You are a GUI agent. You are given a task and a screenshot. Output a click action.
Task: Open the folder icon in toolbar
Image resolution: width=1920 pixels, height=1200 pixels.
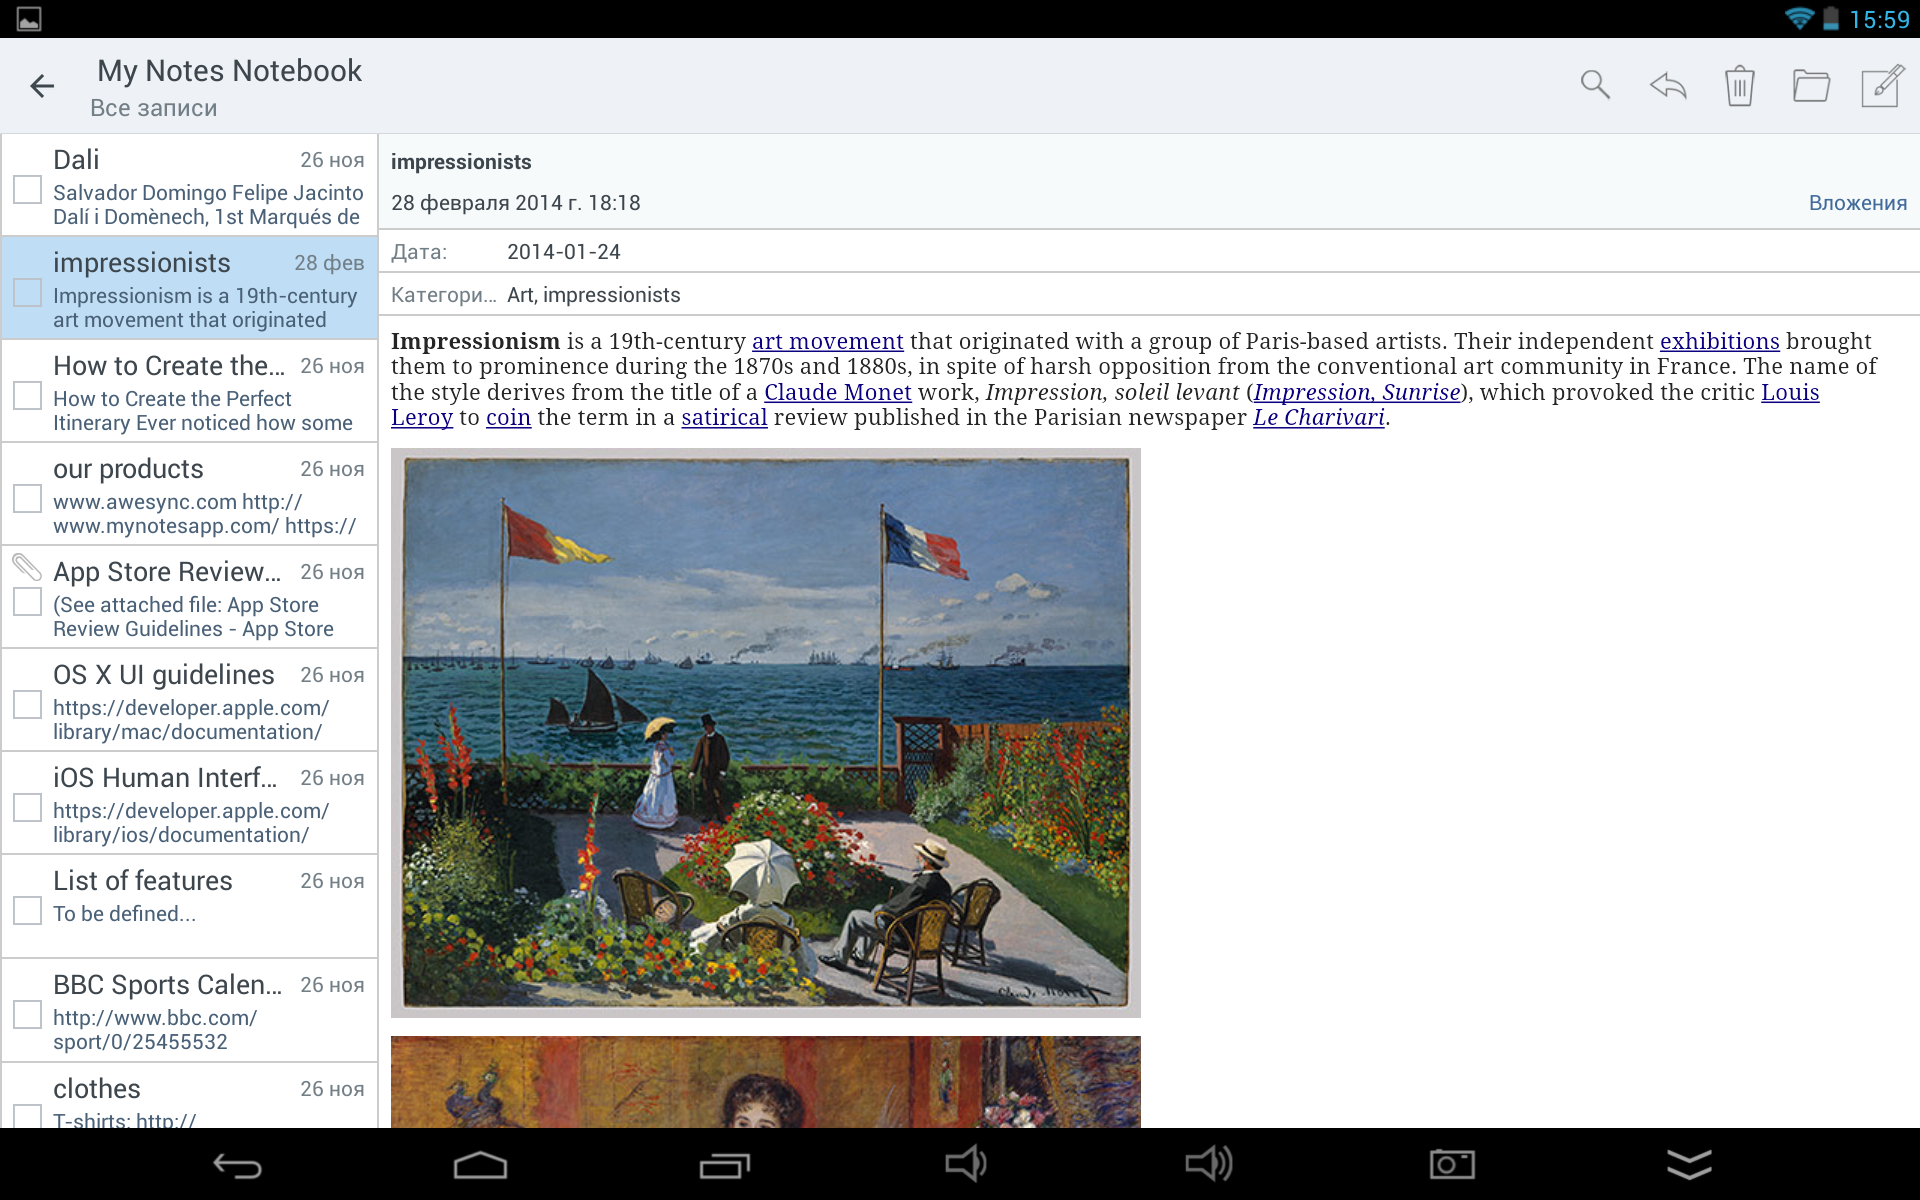[x=1811, y=86]
